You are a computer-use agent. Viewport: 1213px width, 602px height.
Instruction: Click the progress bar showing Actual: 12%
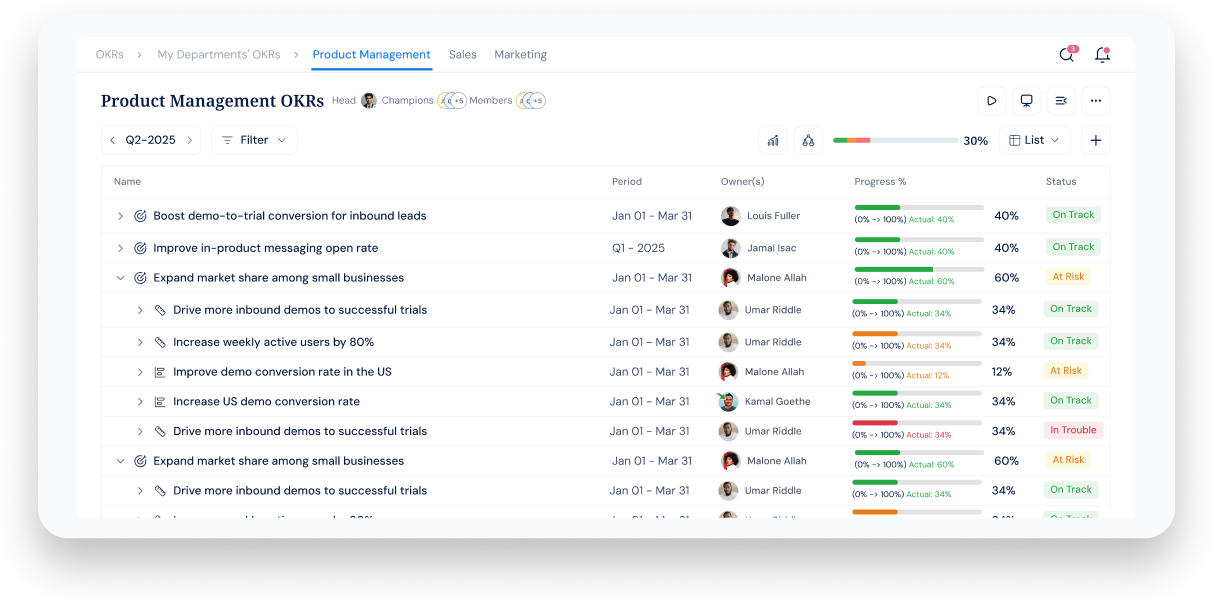pyautogui.click(x=916, y=363)
